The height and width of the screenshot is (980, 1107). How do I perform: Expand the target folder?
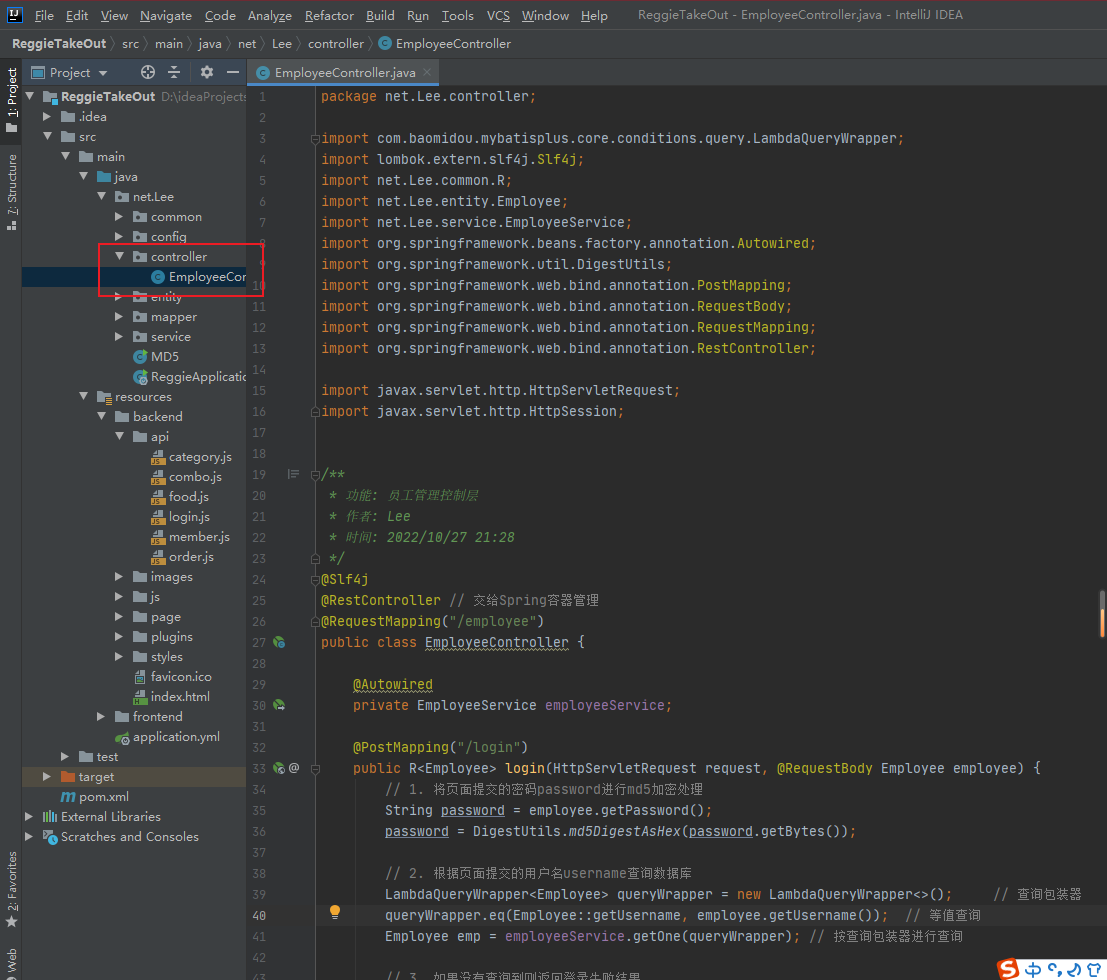click(x=47, y=776)
